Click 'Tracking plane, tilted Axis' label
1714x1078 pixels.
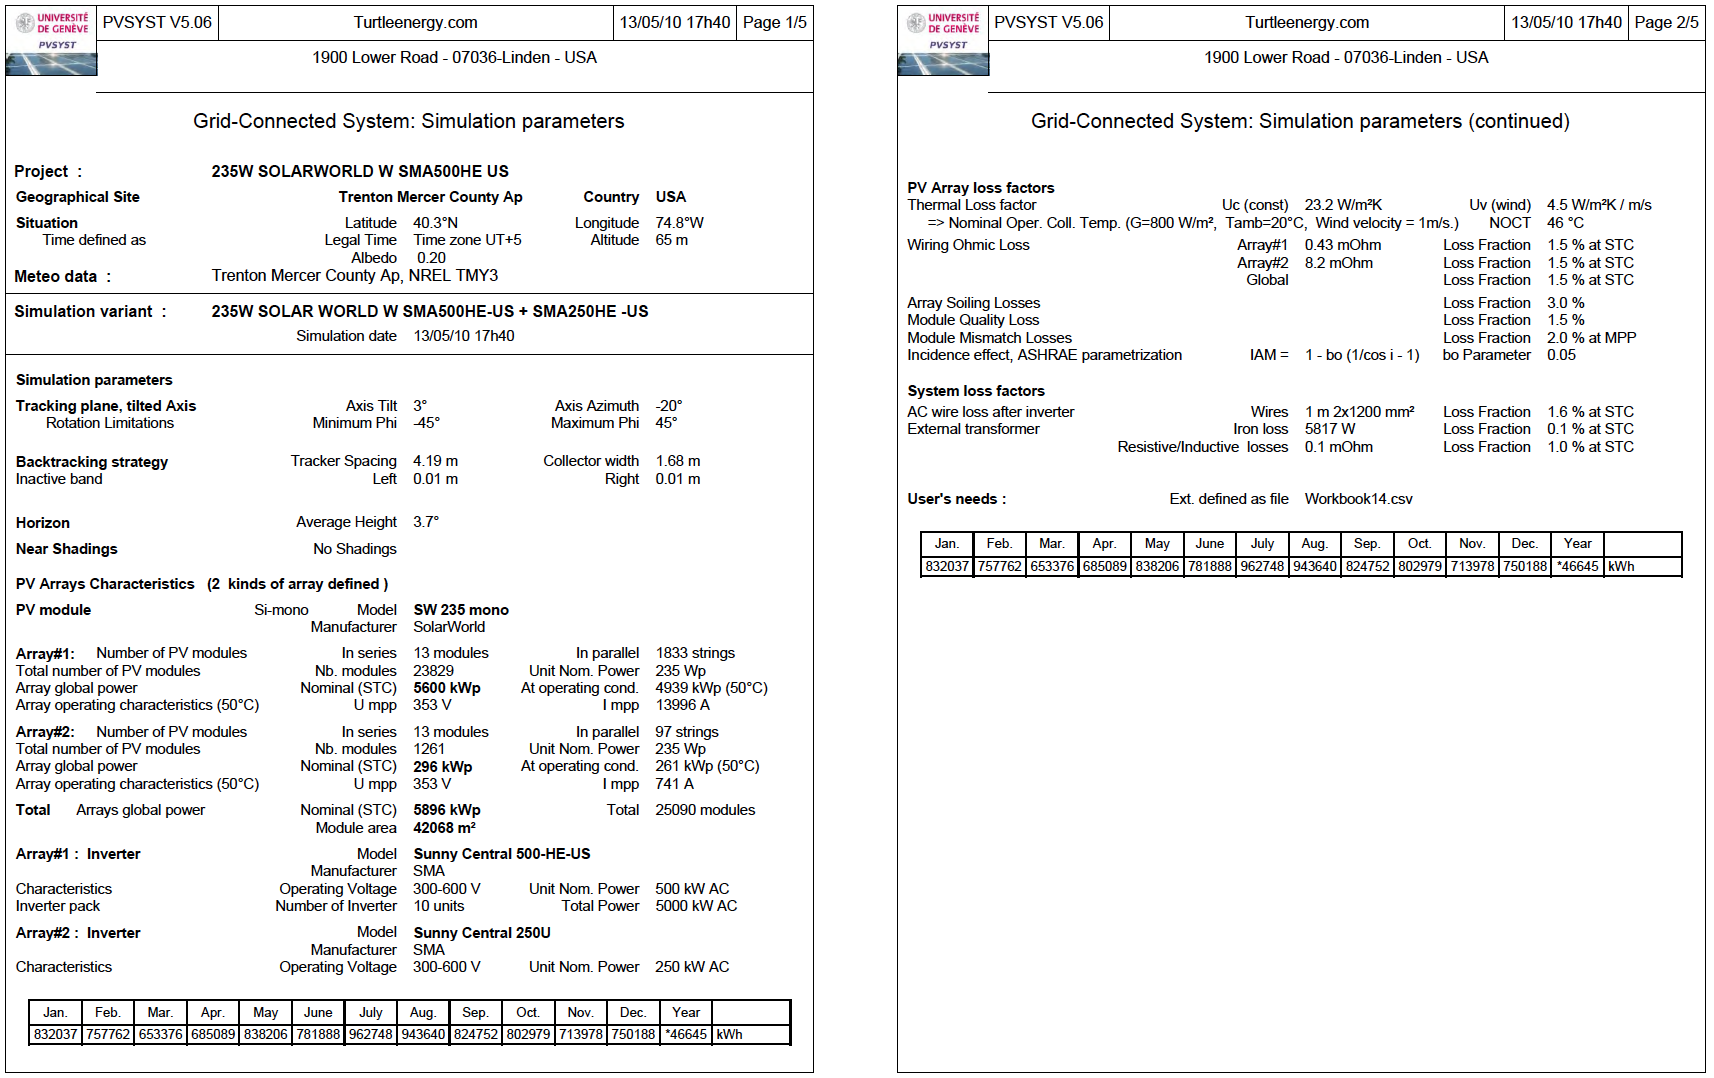tap(106, 406)
